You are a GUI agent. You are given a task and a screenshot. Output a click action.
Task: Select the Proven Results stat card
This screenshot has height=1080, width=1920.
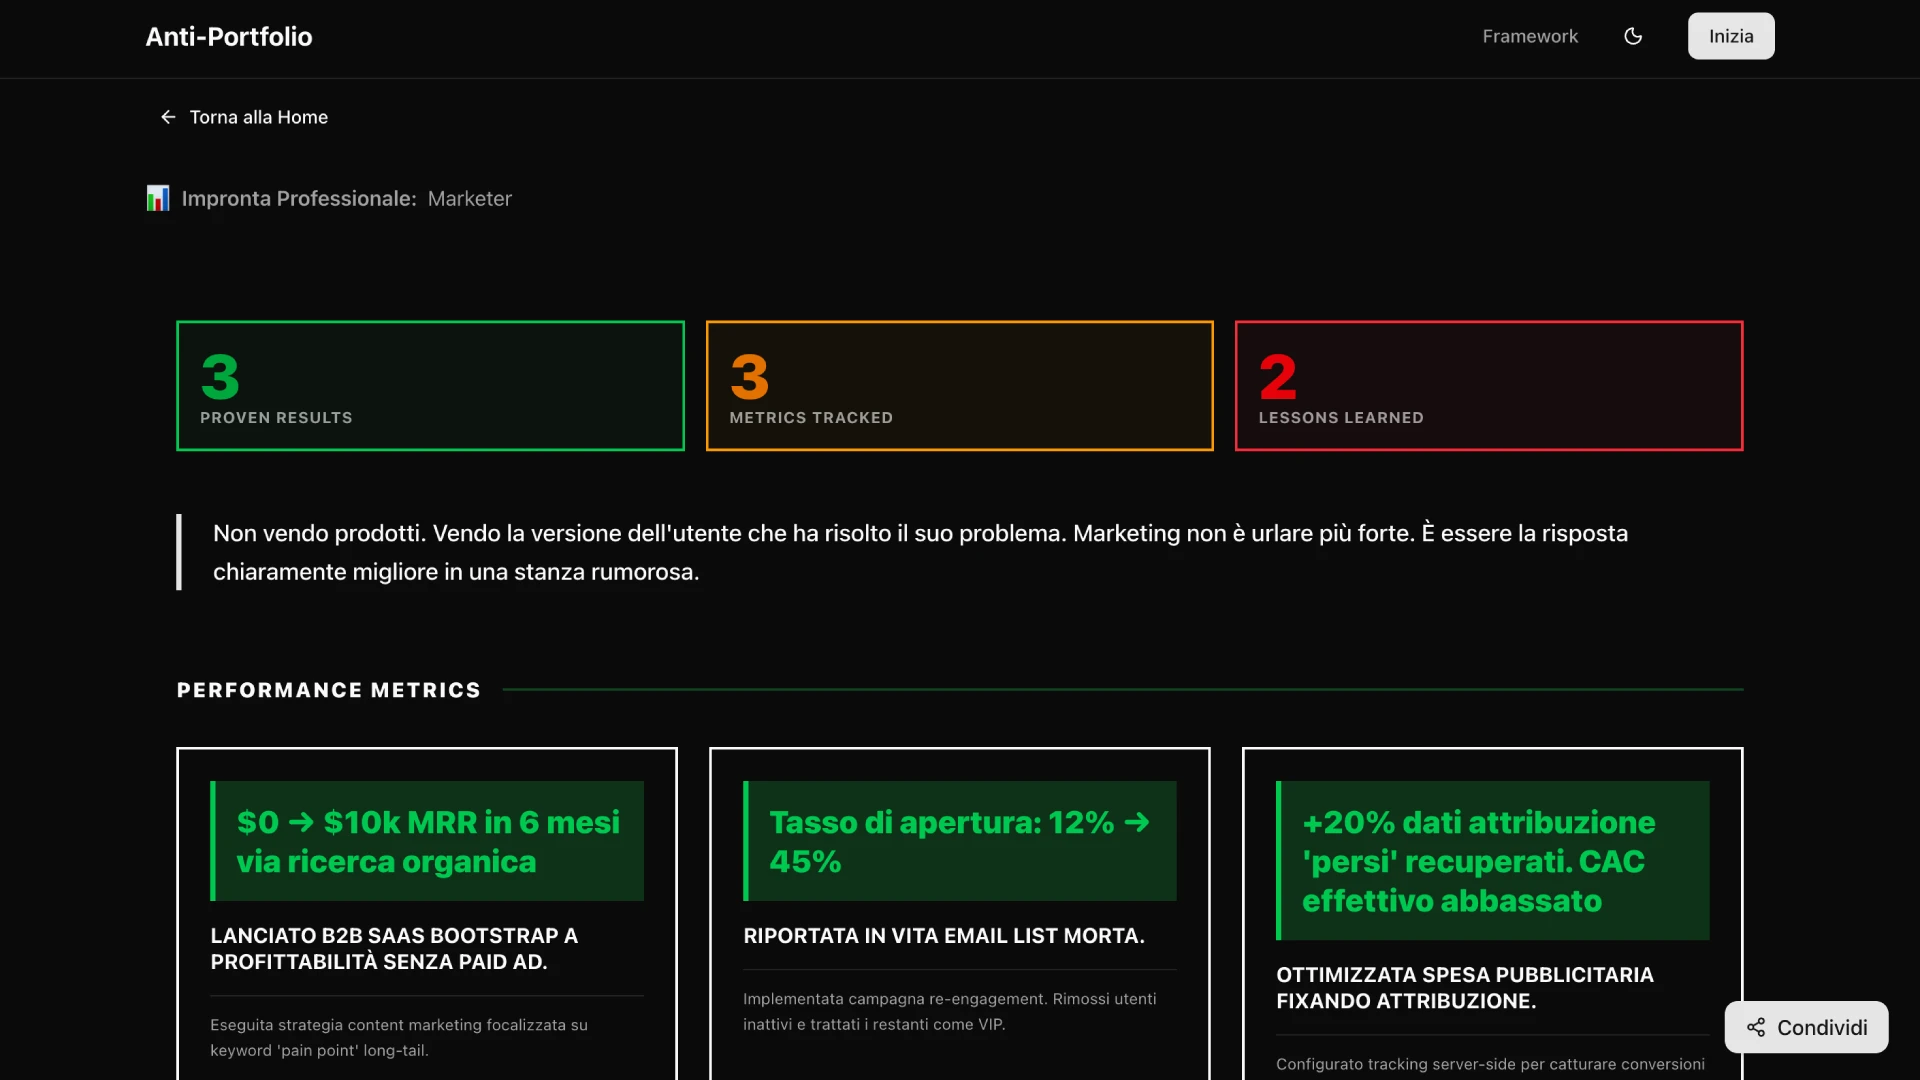429,385
